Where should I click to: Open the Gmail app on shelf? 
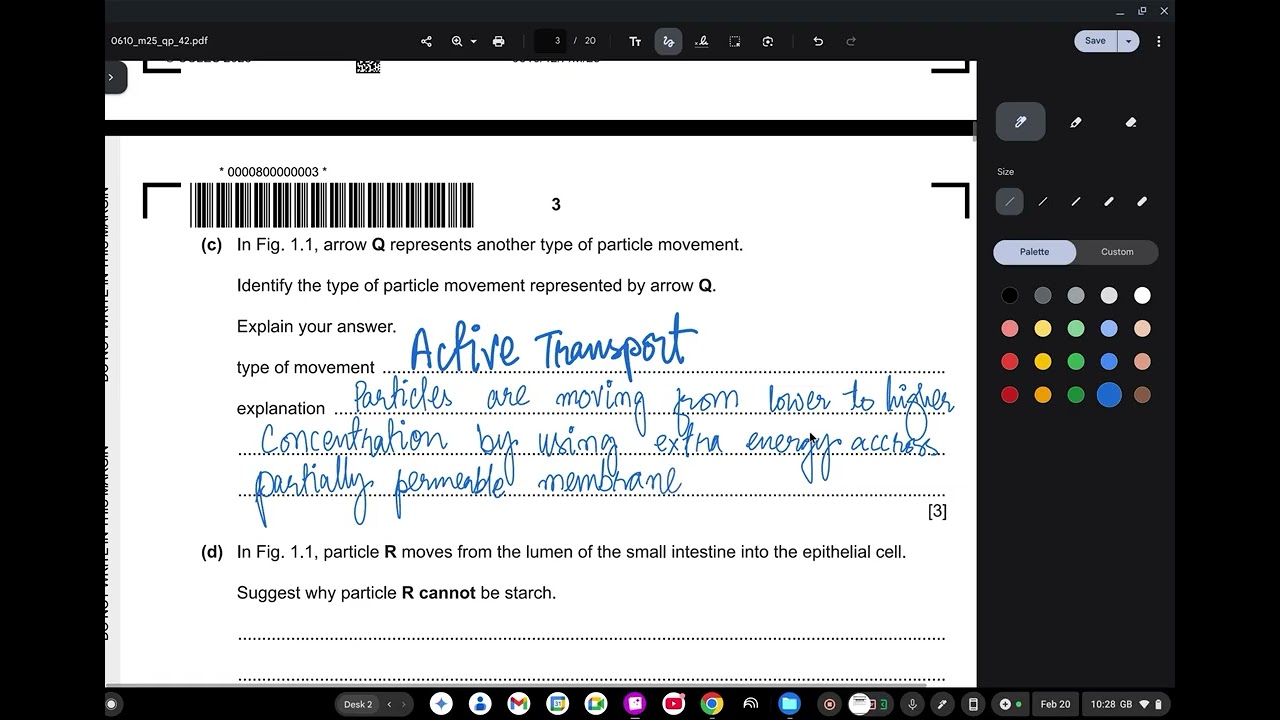pos(518,704)
